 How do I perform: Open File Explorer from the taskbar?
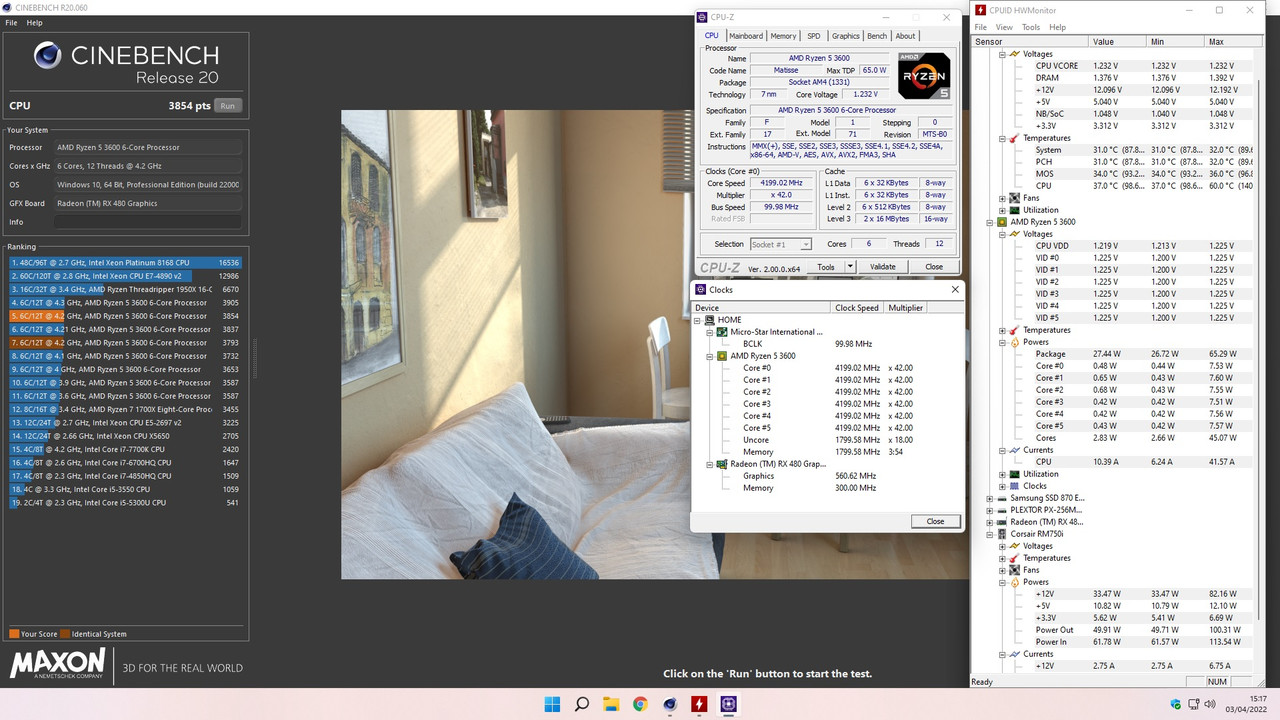click(611, 704)
